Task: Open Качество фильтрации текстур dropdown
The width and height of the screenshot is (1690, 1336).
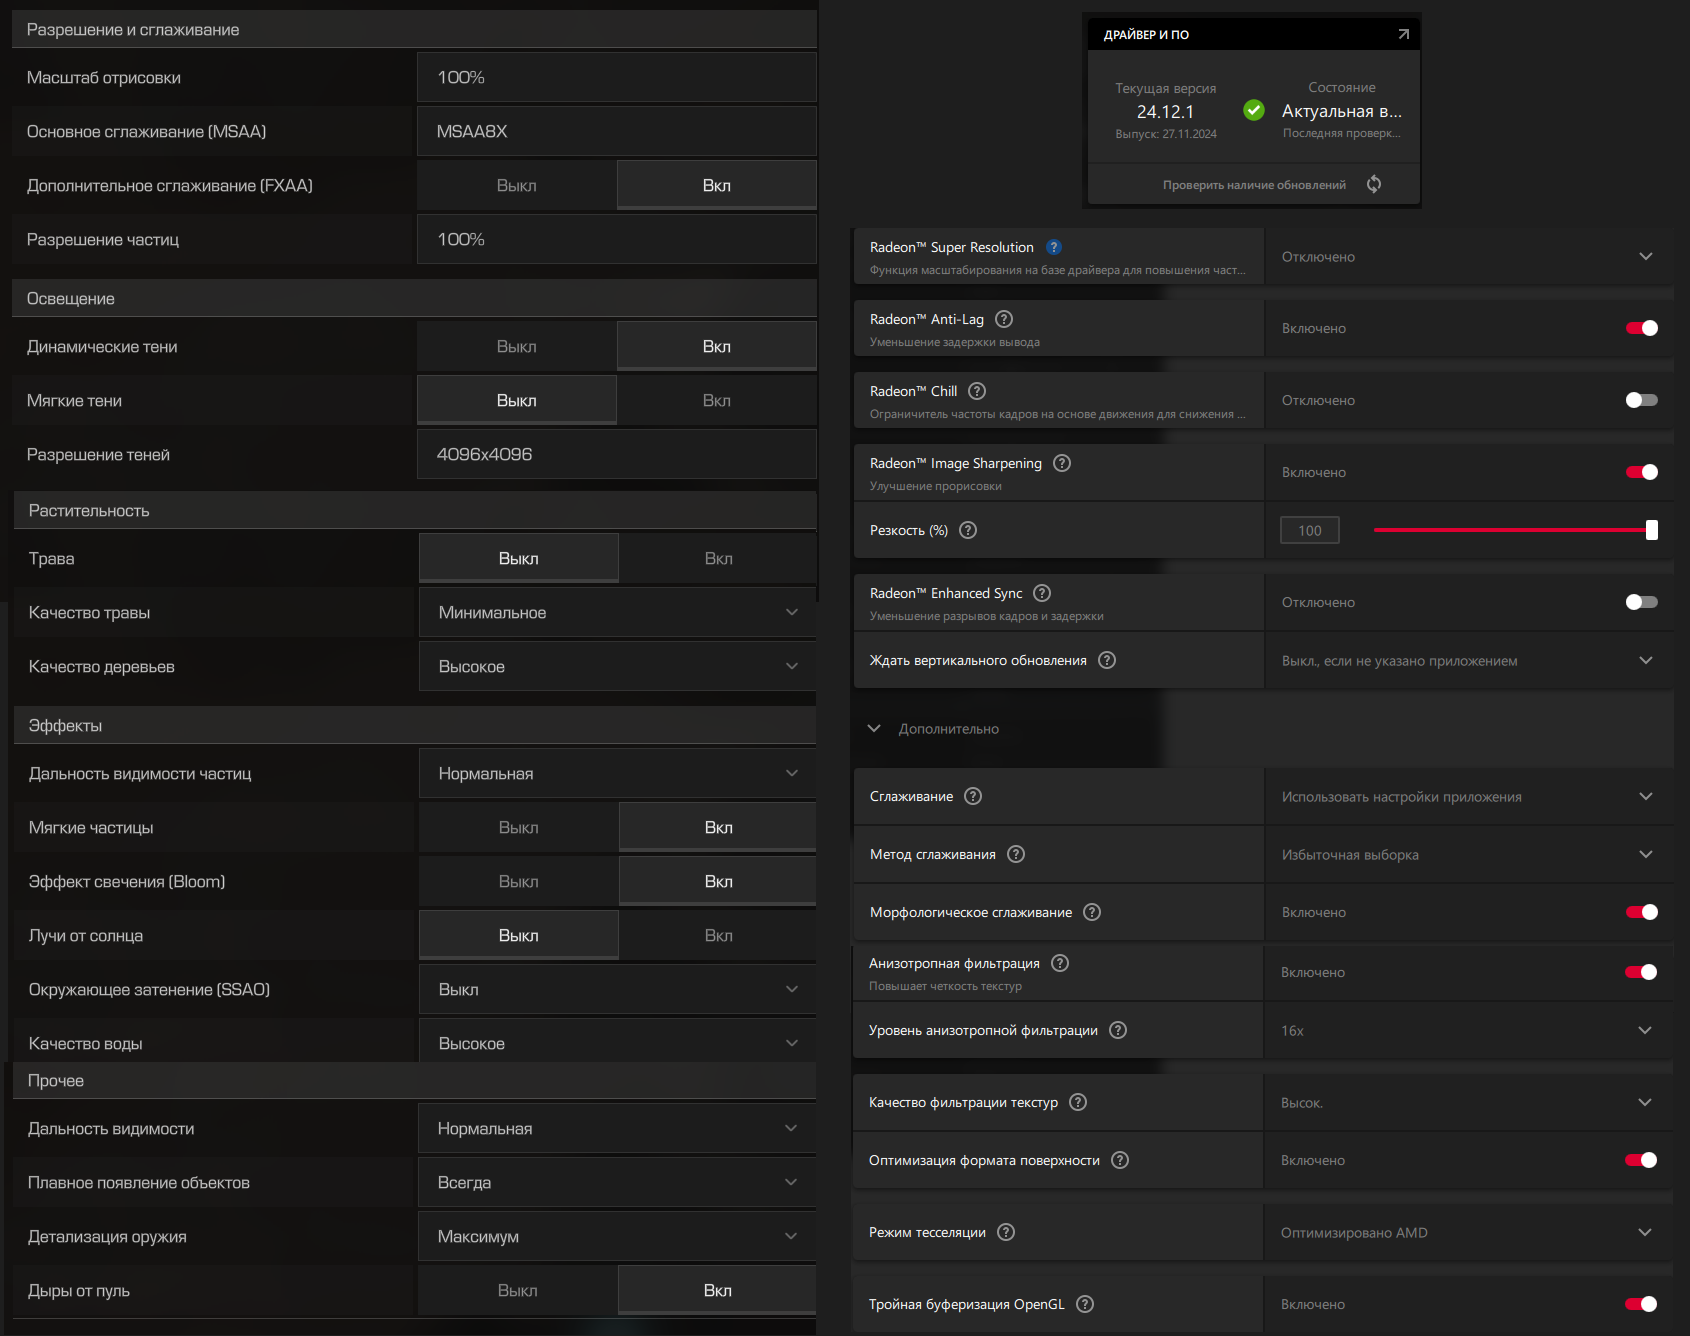Action: 1468,1102
